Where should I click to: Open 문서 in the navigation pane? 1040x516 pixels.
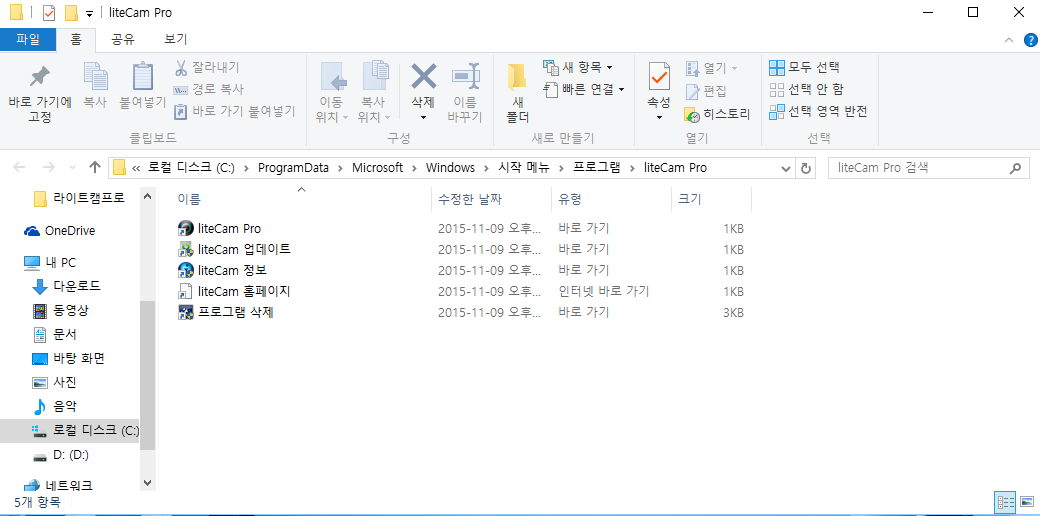pyautogui.click(x=55, y=334)
